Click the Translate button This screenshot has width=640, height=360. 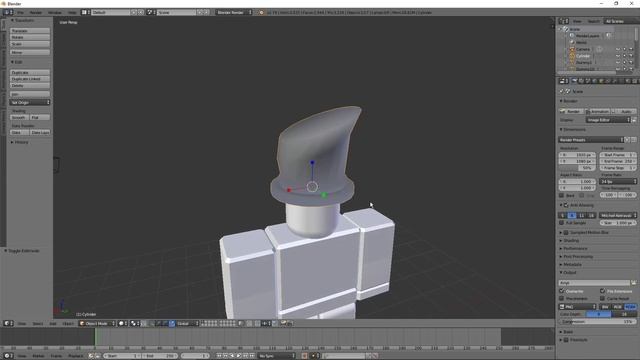30,31
